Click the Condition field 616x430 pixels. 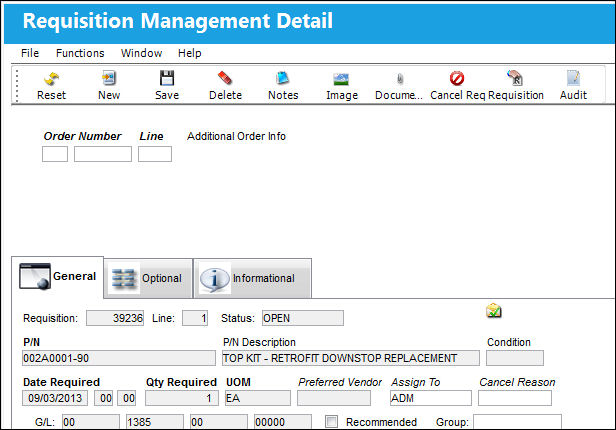click(x=515, y=358)
